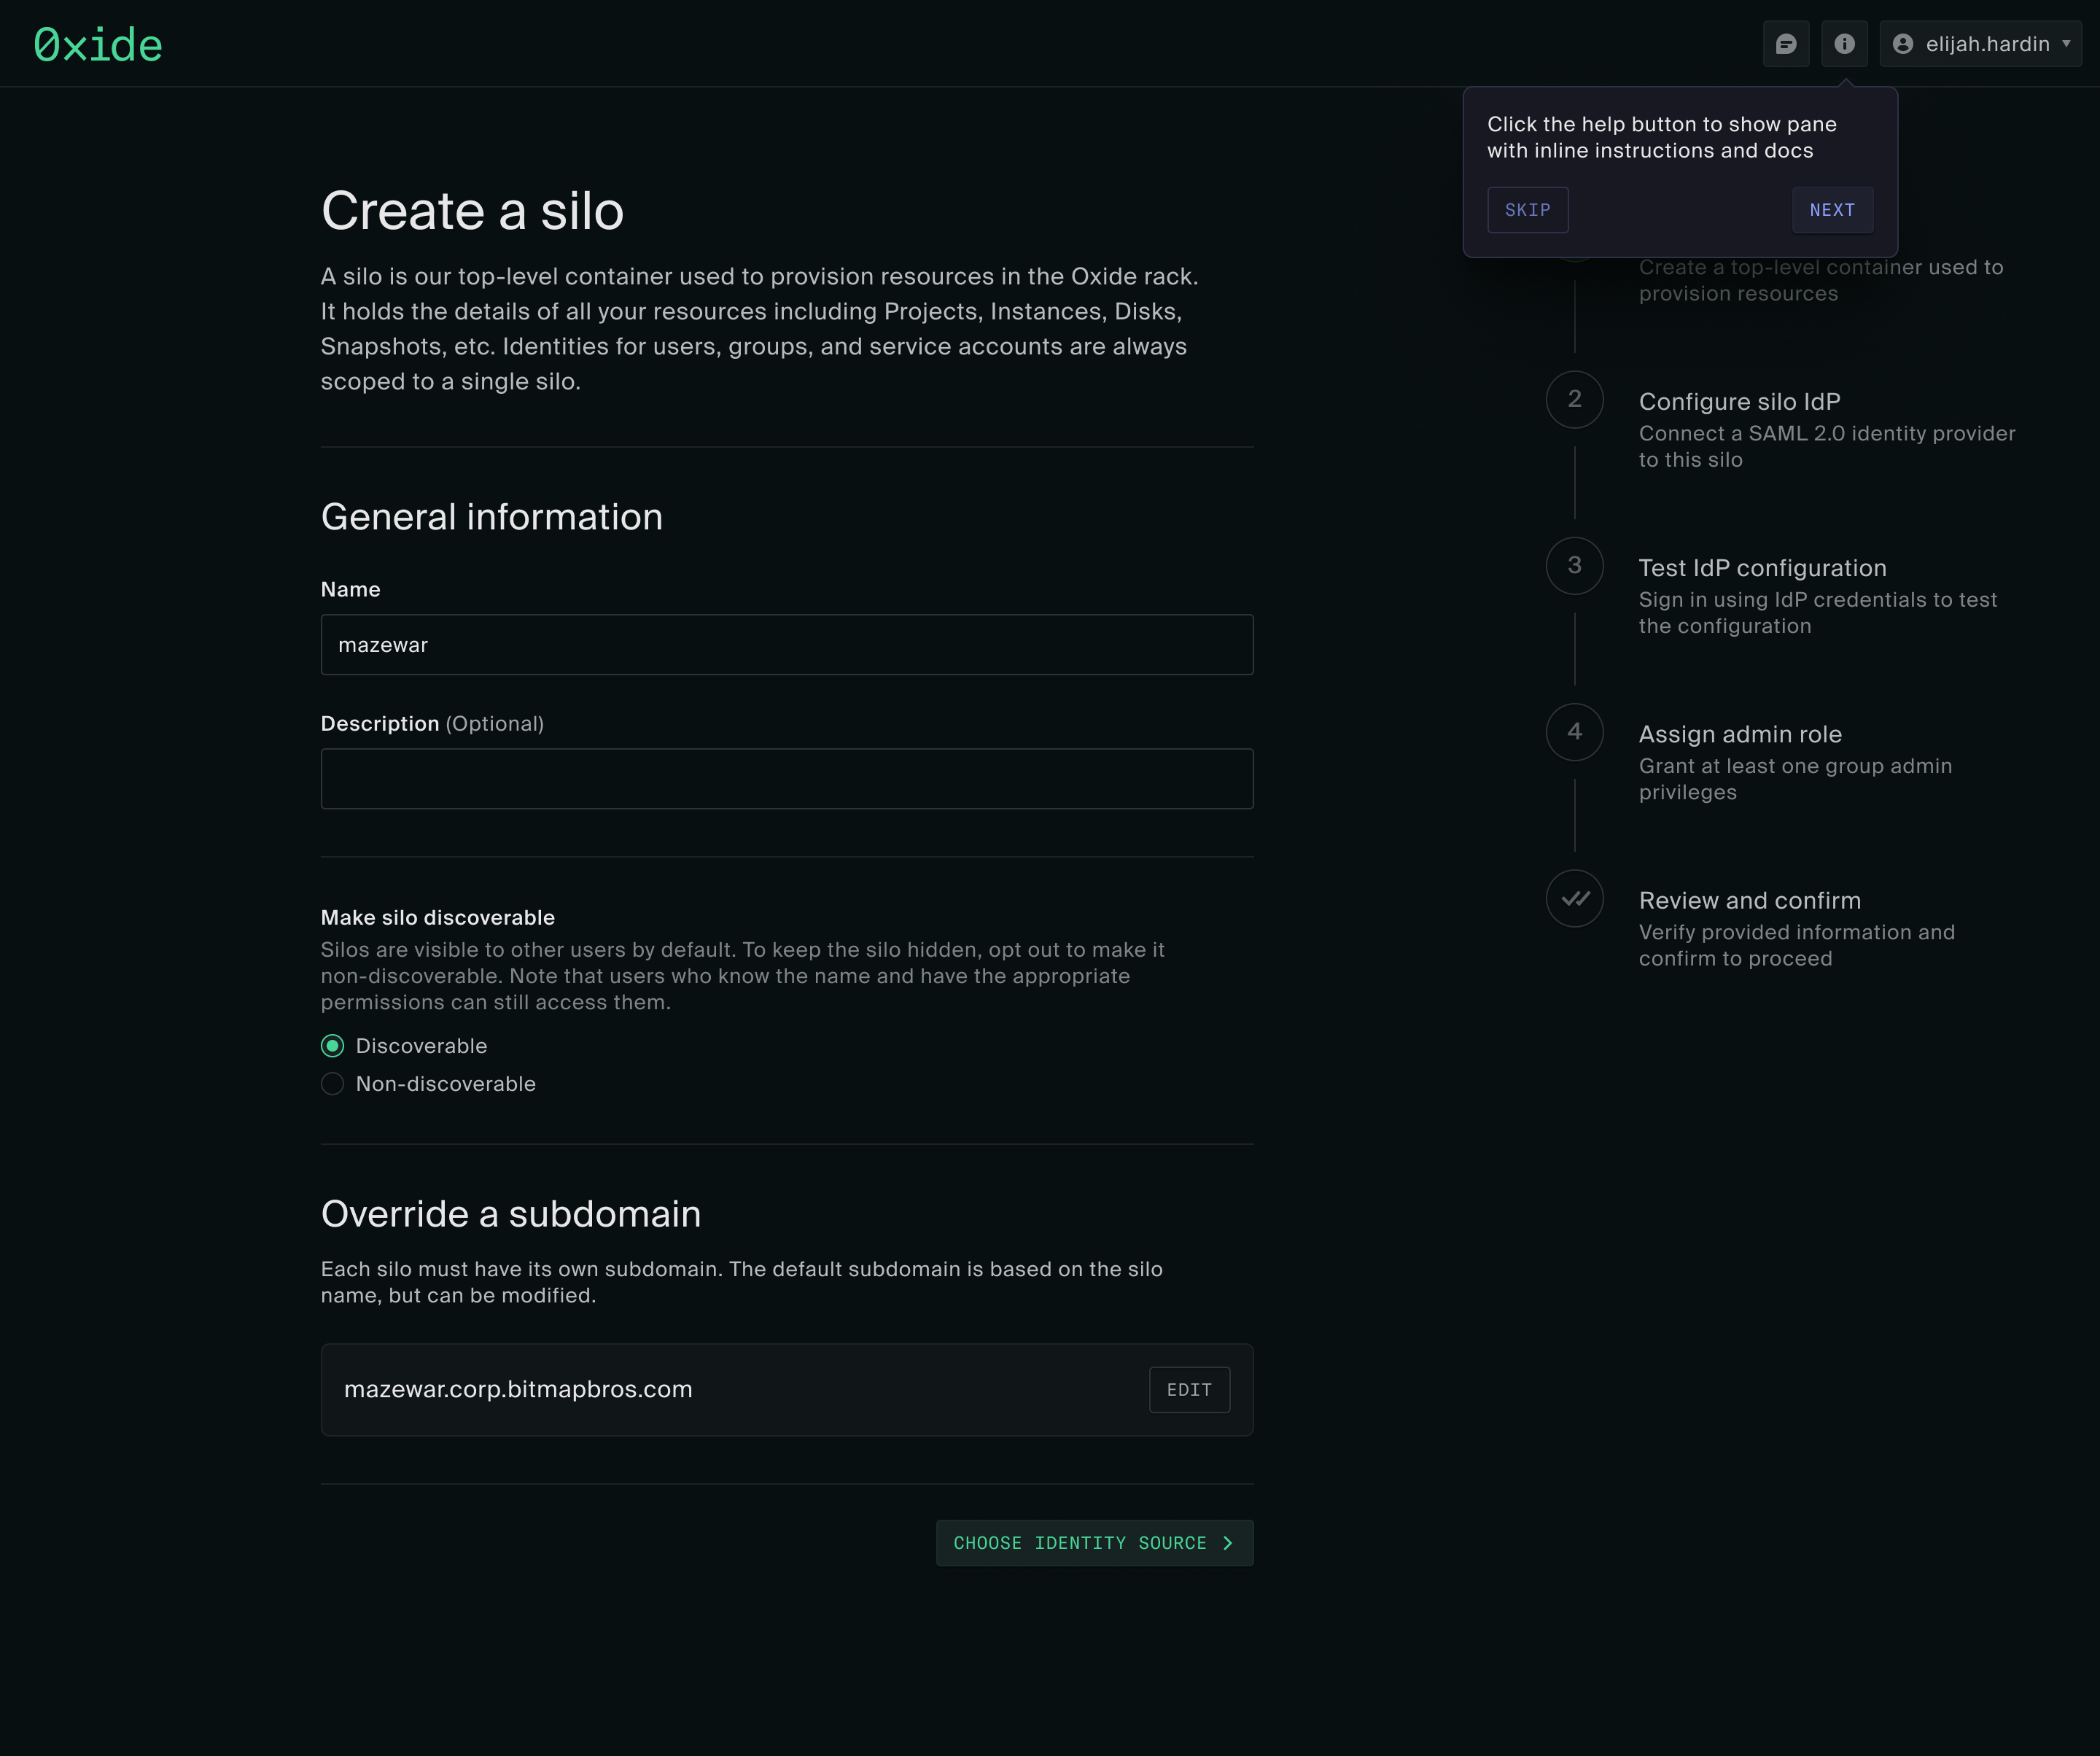Click the step 3 circle for Test IdP configuration
The height and width of the screenshot is (1756, 2100).
tap(1574, 565)
